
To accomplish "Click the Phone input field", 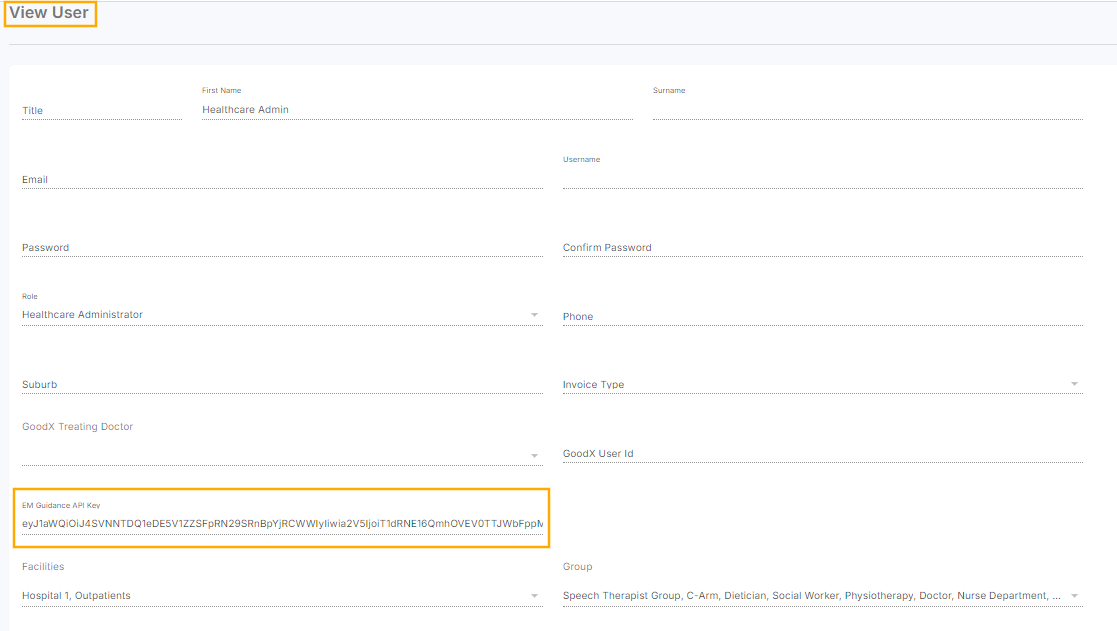I will point(822,317).
